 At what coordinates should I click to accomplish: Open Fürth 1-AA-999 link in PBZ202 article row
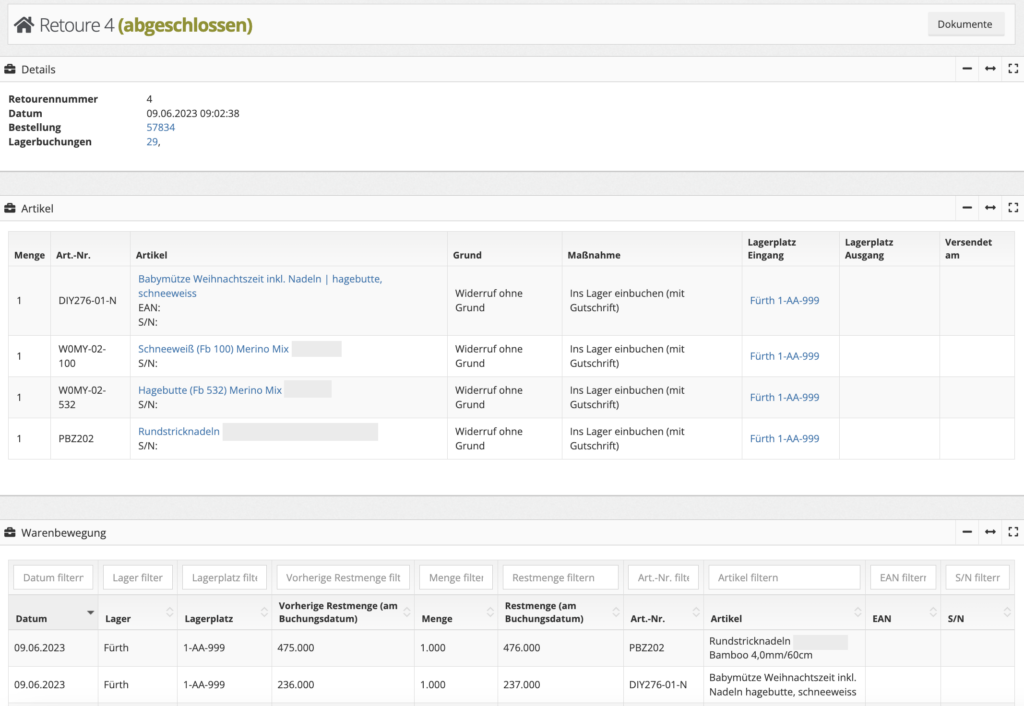pos(784,438)
